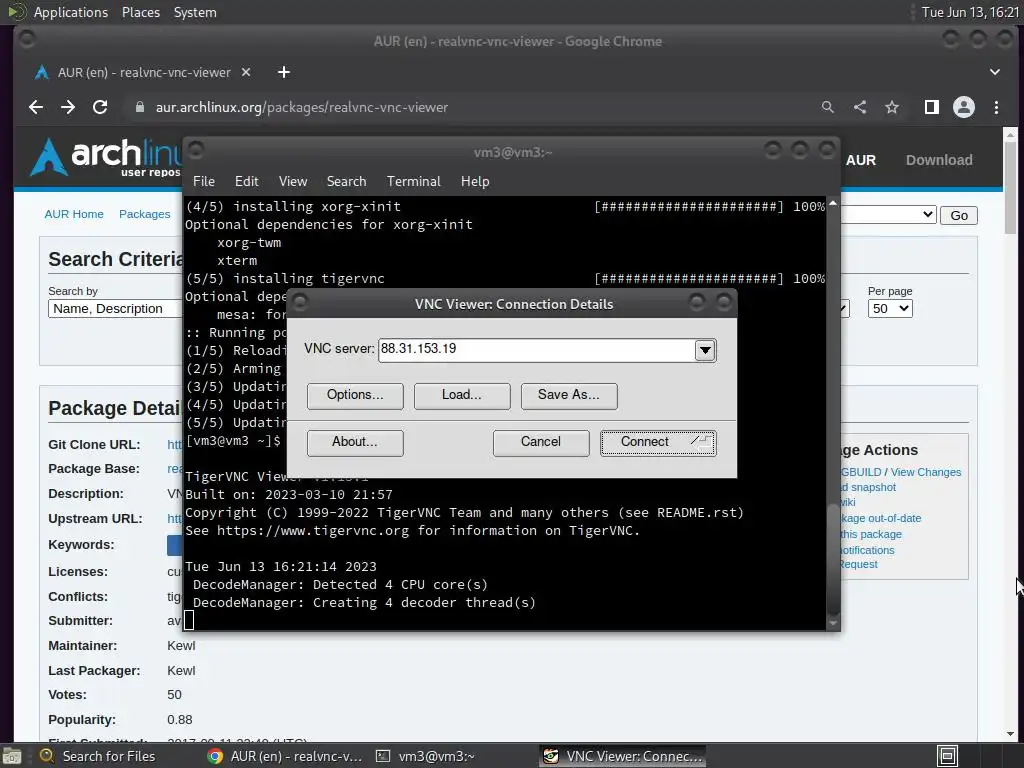This screenshot has width=1024, height=768.
Task: Click the address bar URL
Action: tap(302, 107)
